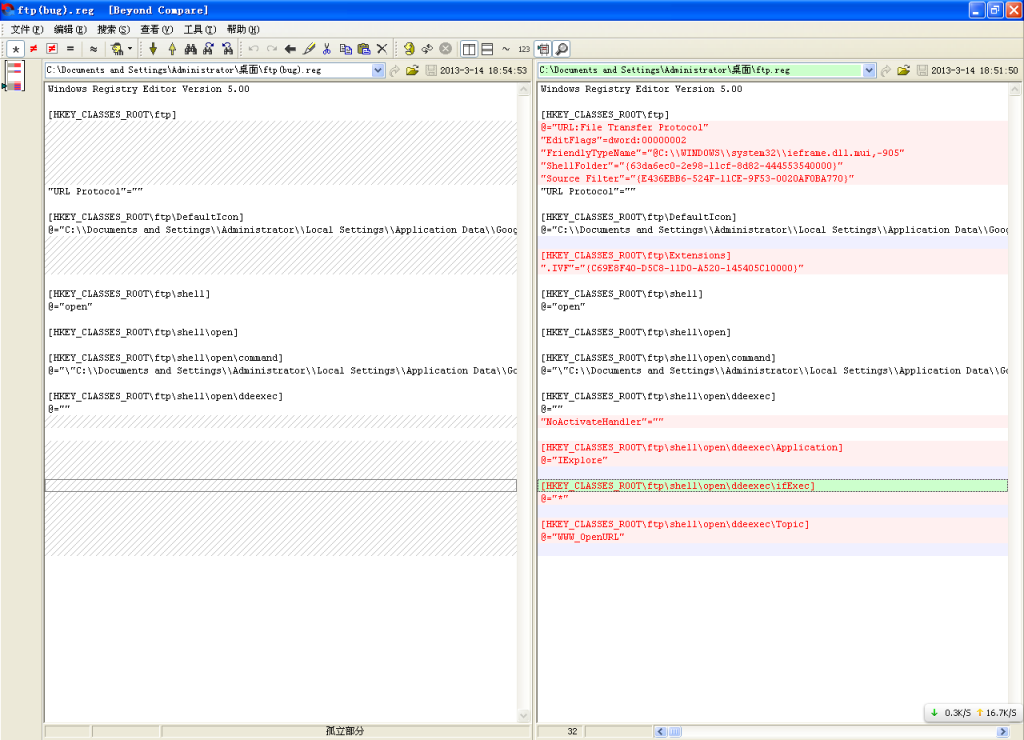Open the left pane's browse folder icon
1024x740 pixels.
tap(412, 71)
